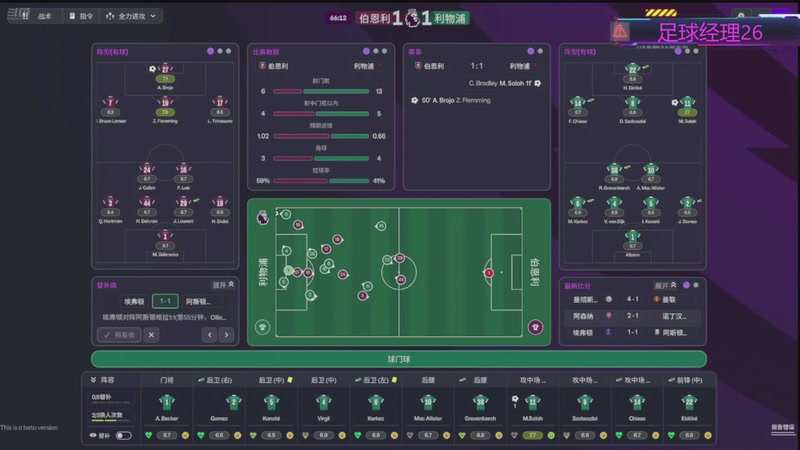Image resolution: width=800 pixels, height=450 pixels.
Task: Expand the 替补席 panel with 展开
Action: [223, 285]
